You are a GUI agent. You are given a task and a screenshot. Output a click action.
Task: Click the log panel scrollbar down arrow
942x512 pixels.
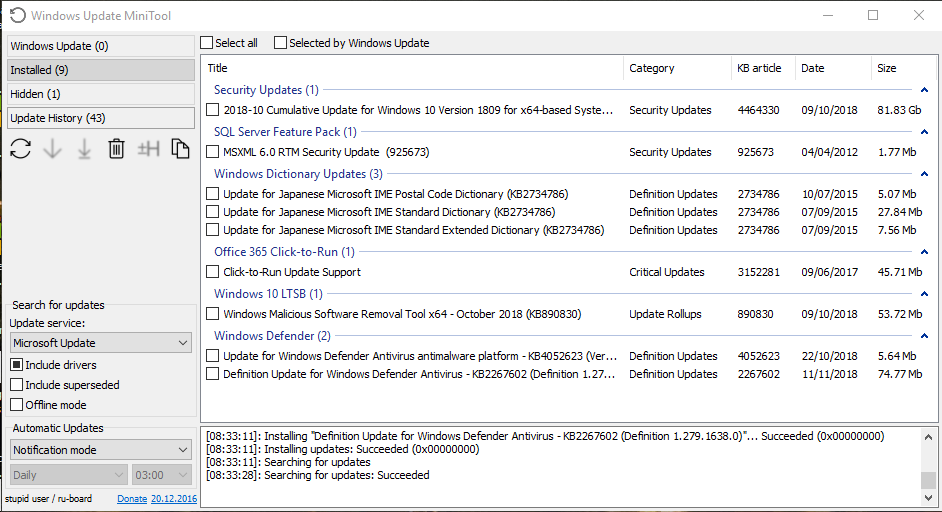click(928, 498)
